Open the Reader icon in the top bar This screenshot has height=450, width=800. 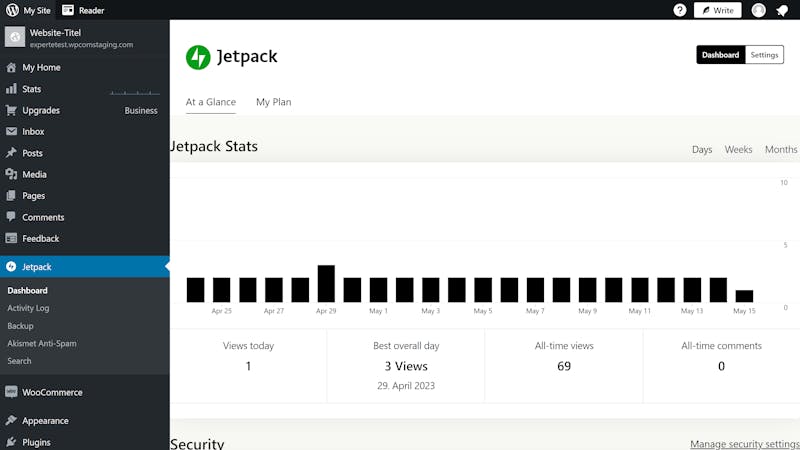pos(68,10)
